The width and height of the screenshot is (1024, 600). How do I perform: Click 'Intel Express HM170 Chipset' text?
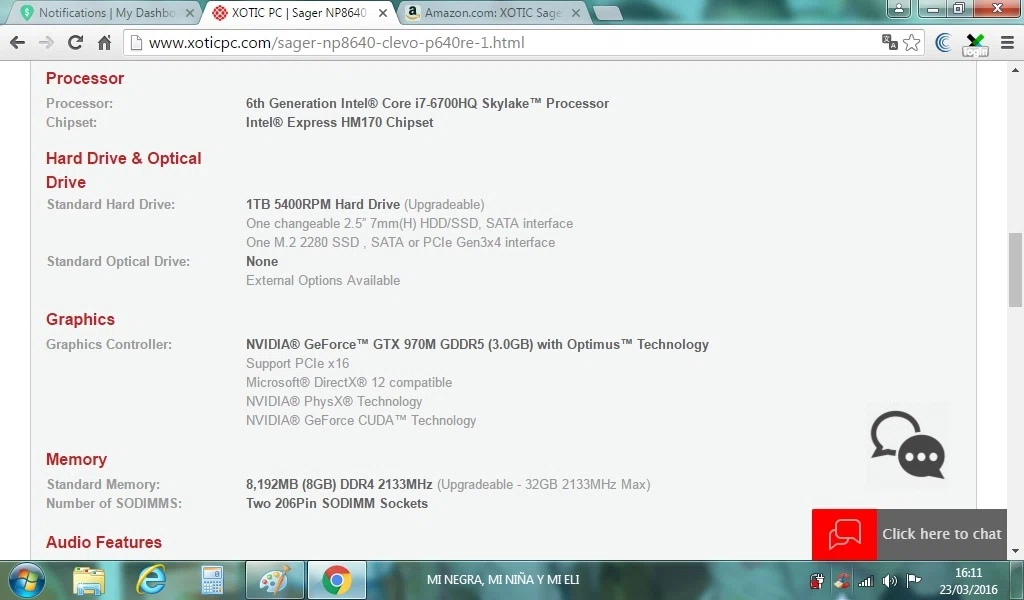coord(340,122)
